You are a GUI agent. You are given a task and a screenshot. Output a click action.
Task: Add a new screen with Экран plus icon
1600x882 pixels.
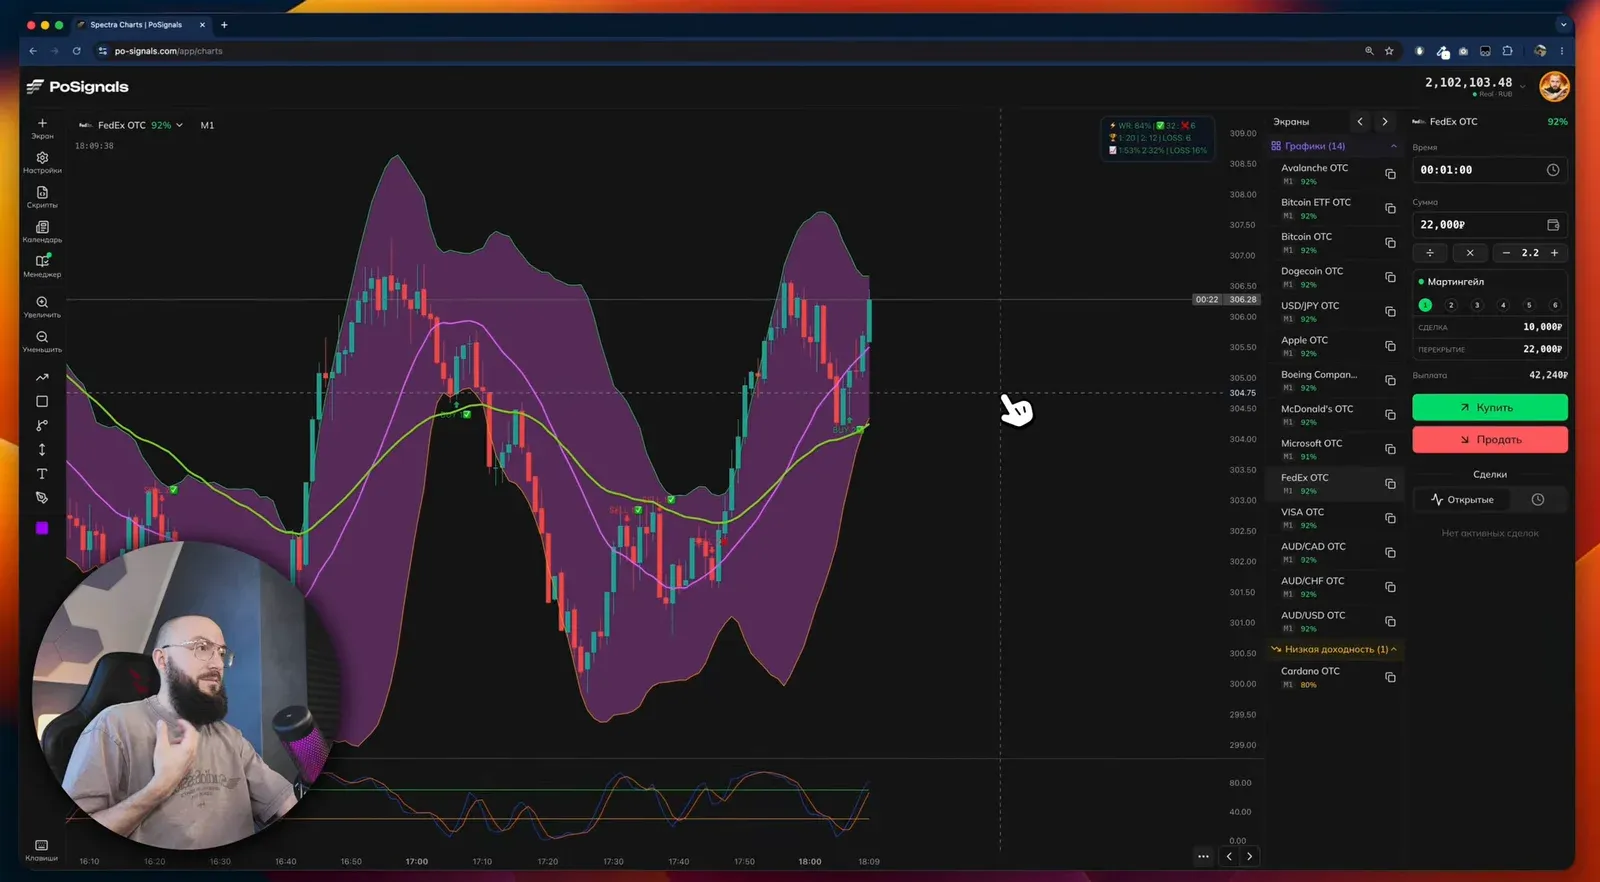pyautogui.click(x=42, y=124)
